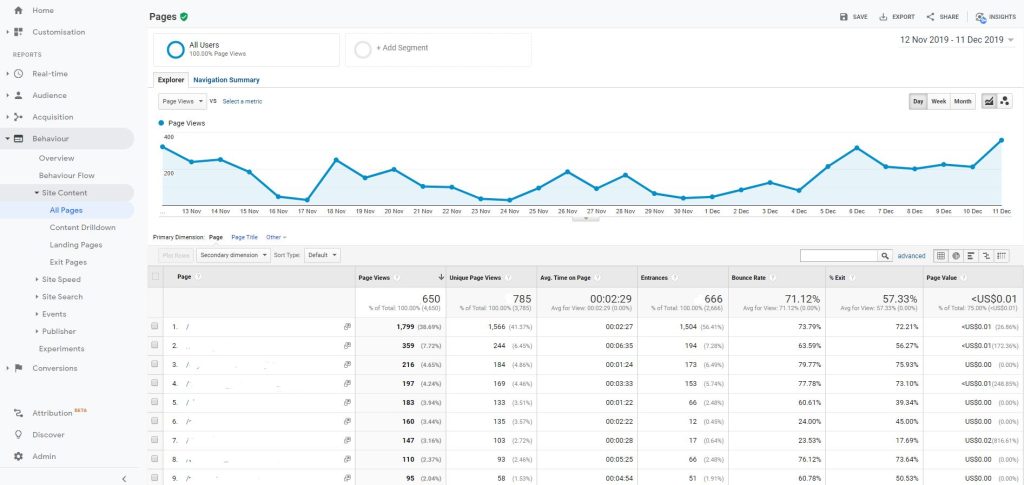Tick the checkbox for row 2
Viewport: 1024px width, 485px height.
154,345
